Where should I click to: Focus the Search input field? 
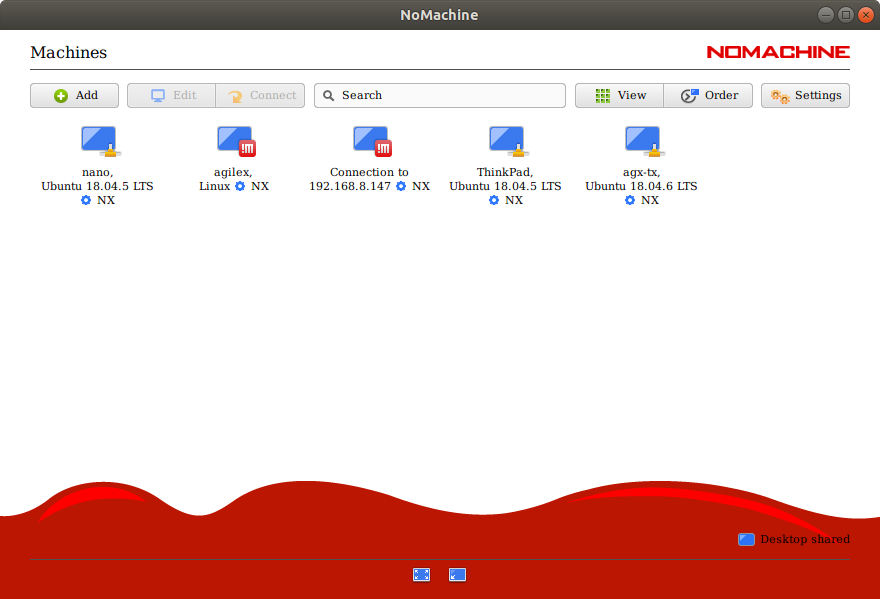(x=439, y=95)
